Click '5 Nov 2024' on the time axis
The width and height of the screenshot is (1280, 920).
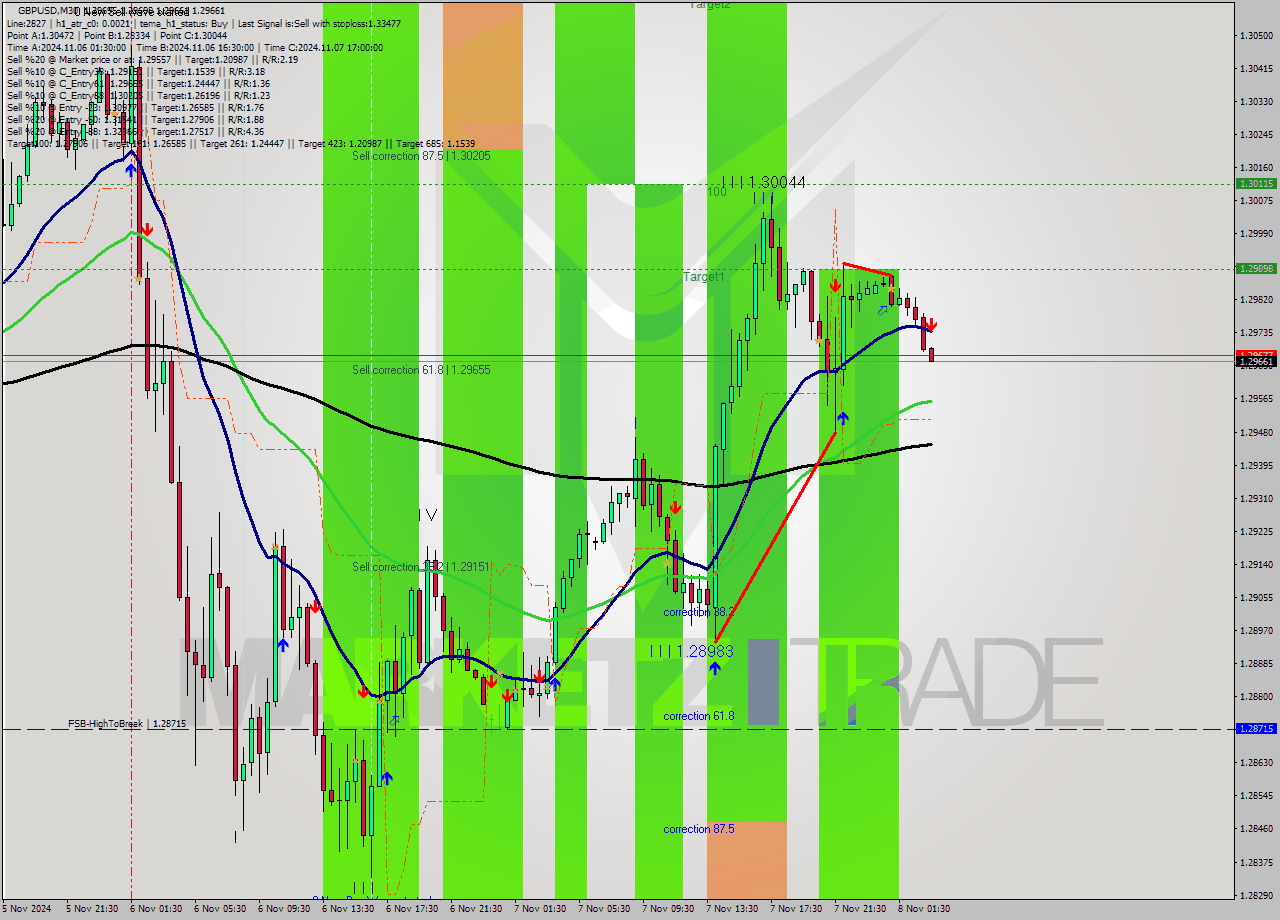coord(28,909)
